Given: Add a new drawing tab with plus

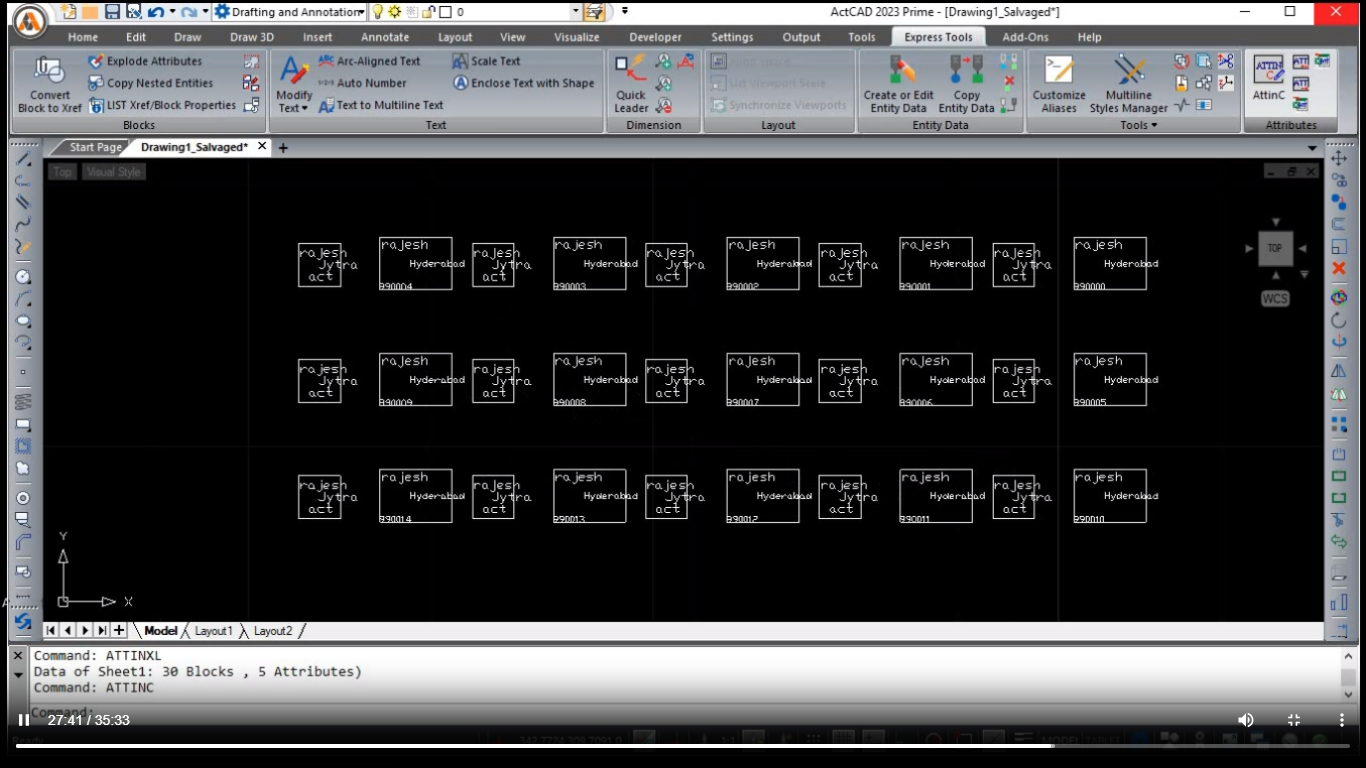Looking at the screenshot, I should coord(283,148).
